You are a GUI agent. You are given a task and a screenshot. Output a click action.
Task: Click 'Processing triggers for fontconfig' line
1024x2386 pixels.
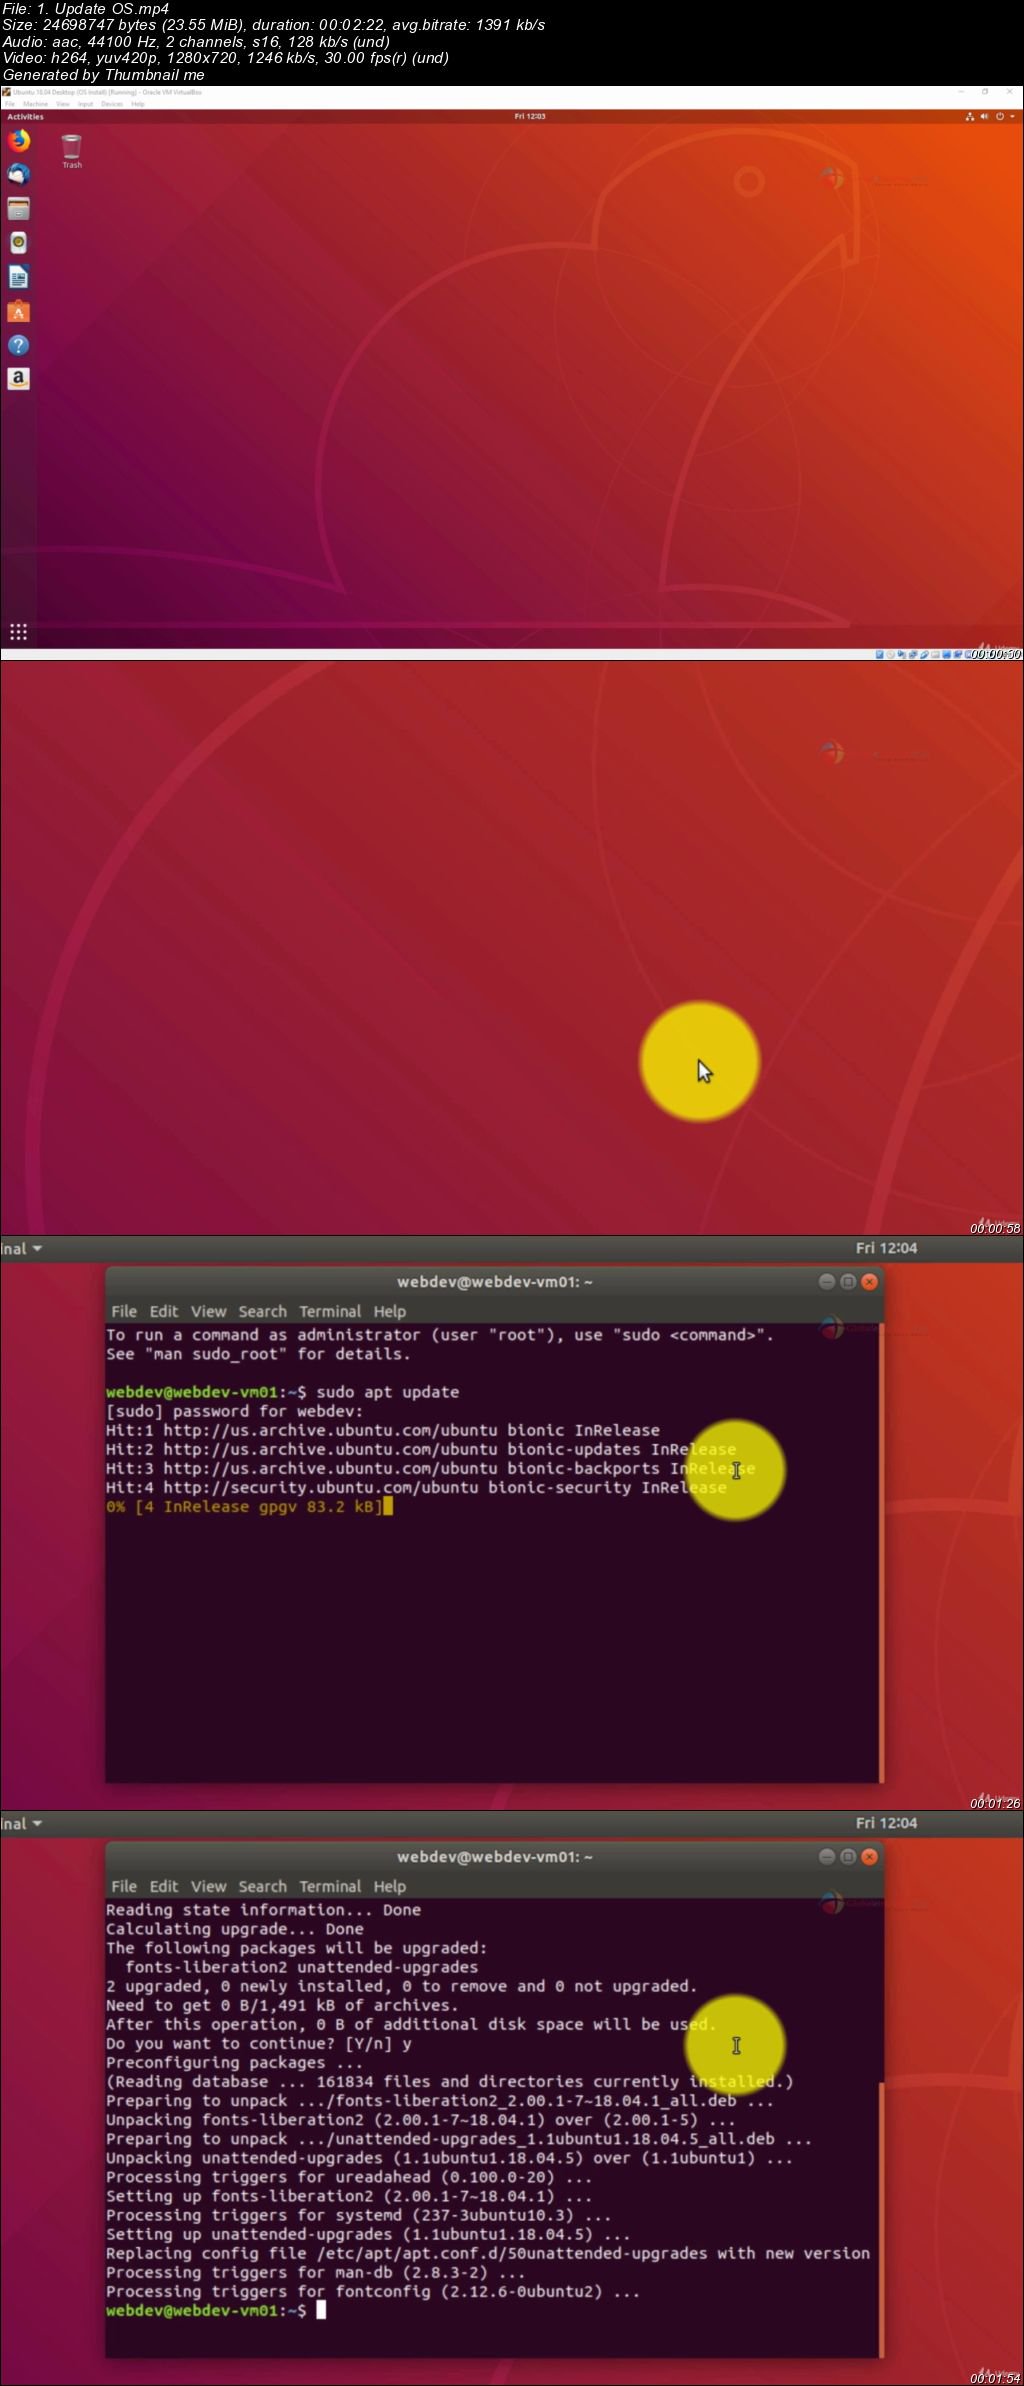(x=373, y=2291)
